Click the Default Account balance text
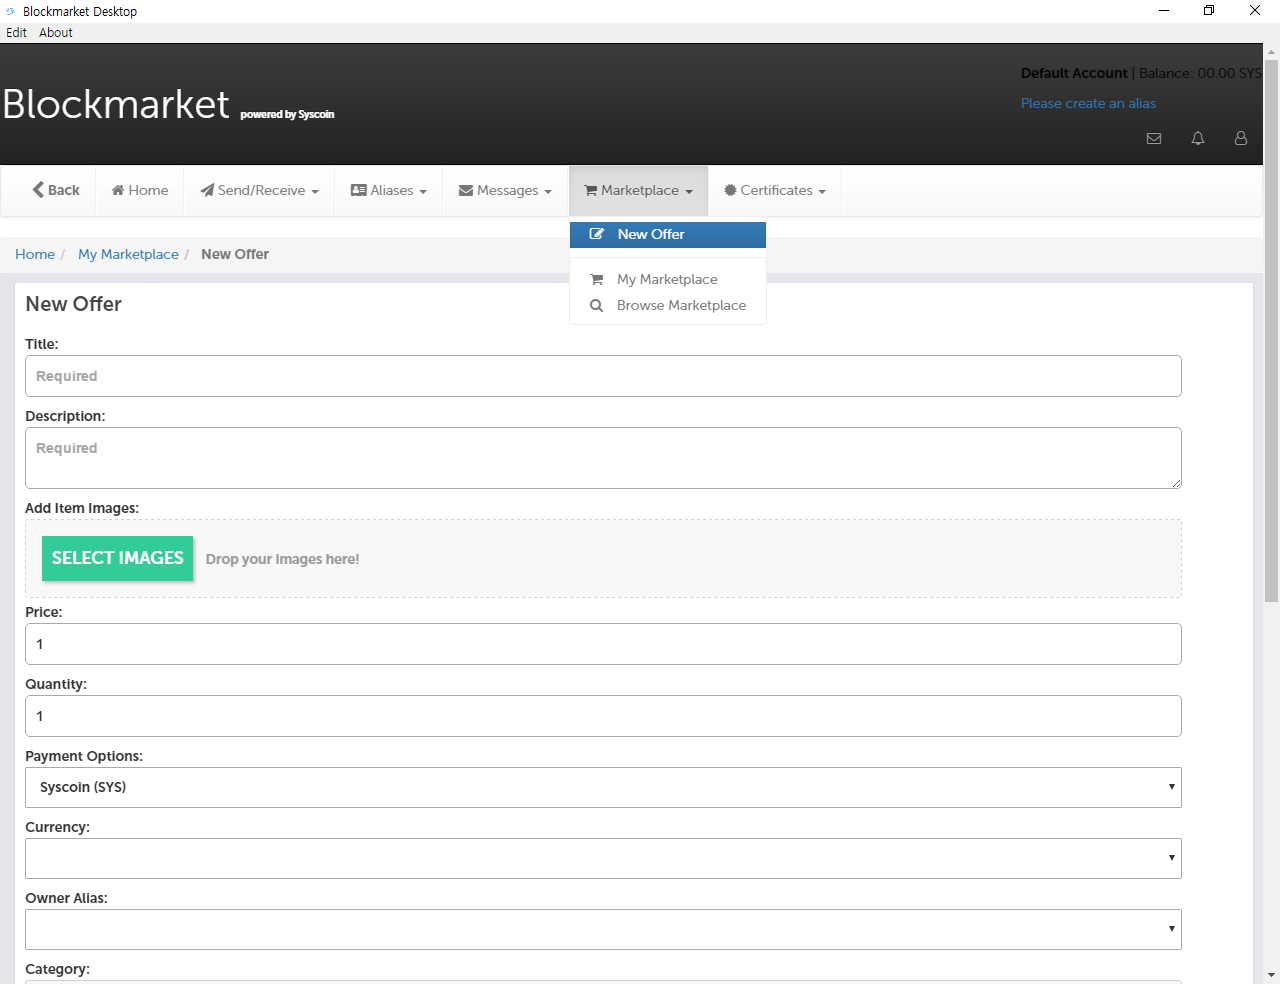This screenshot has height=993, width=1284. click(1141, 73)
